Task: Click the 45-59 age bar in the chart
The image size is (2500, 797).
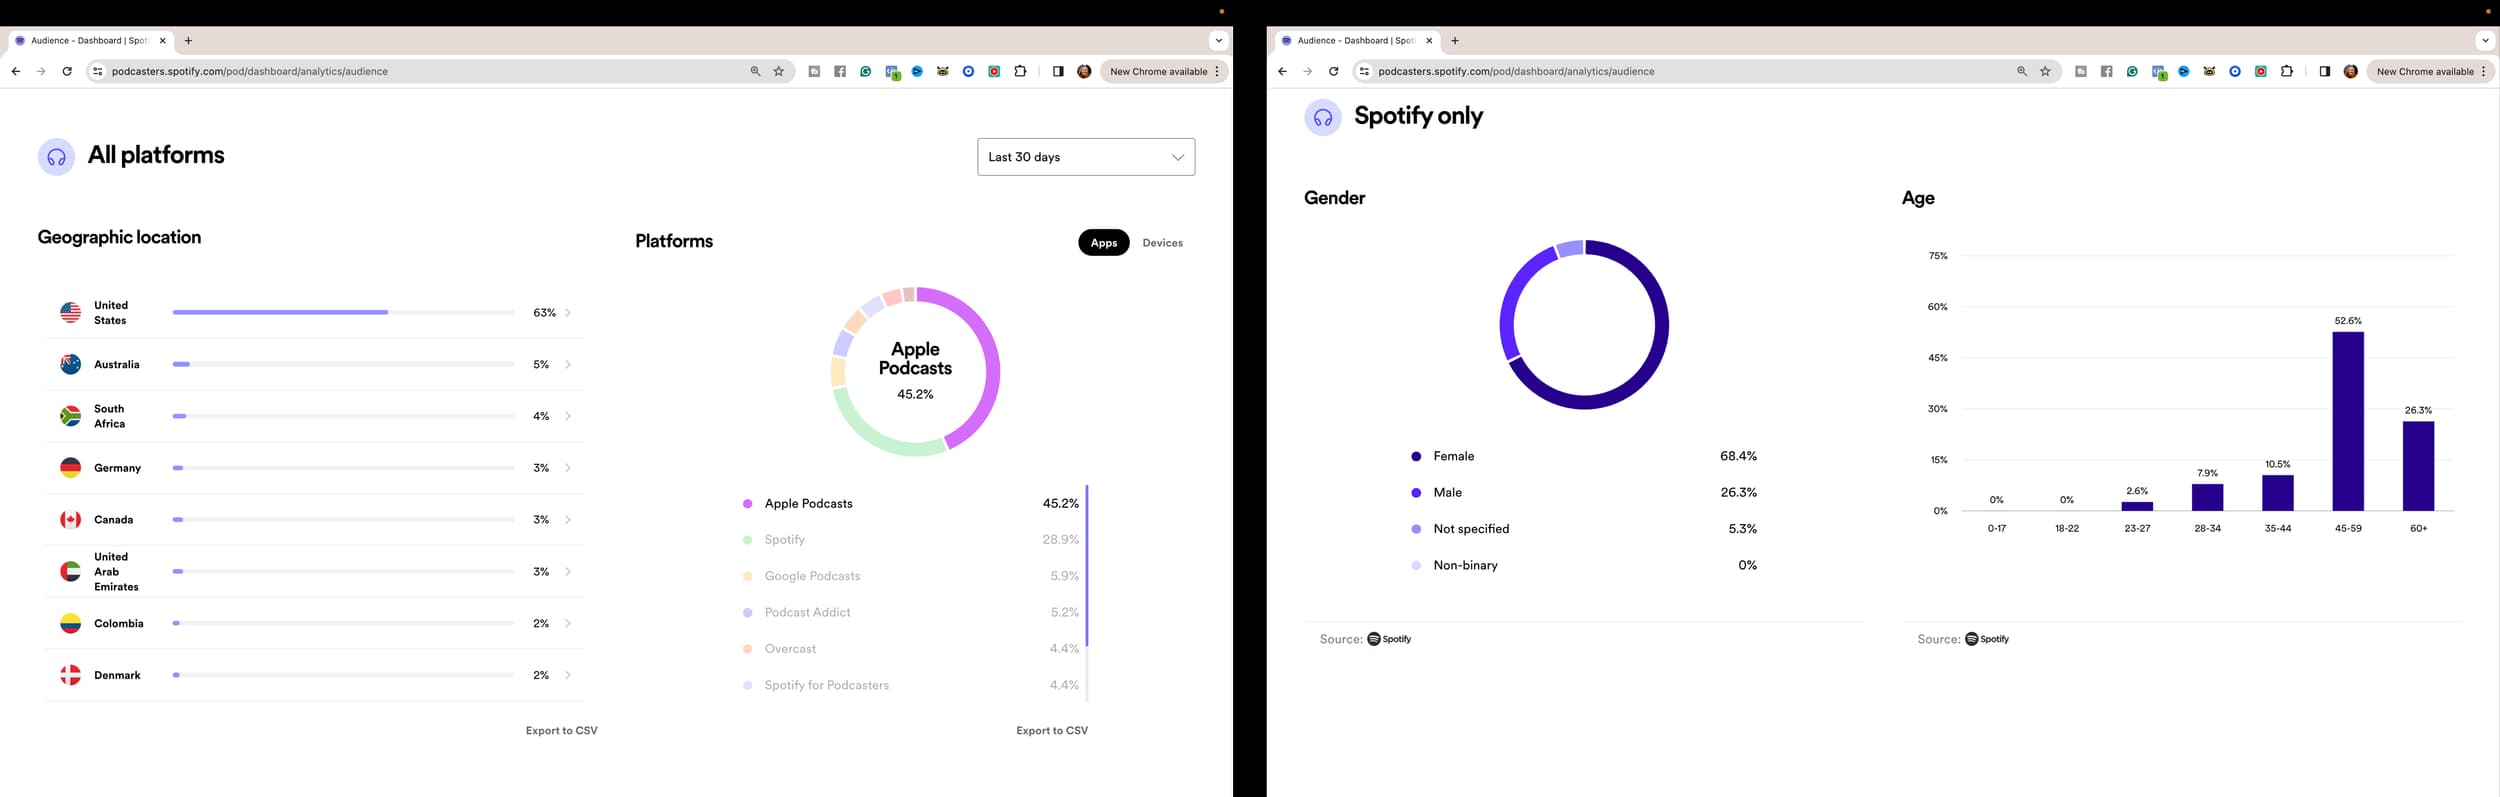Action: pyautogui.click(x=2348, y=421)
